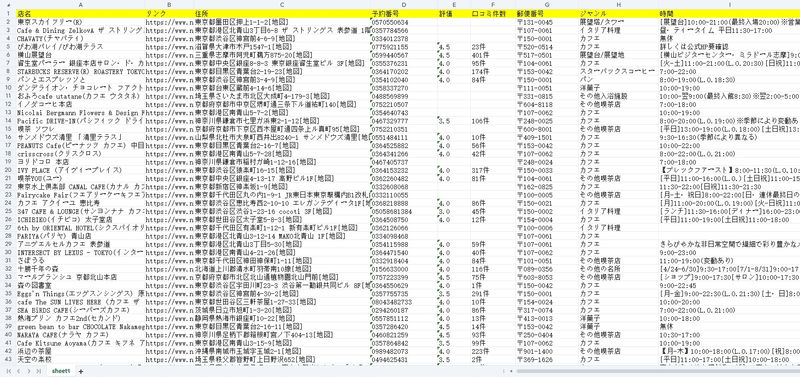The width and height of the screenshot is (800, 377).
Task: Select the 291件 review count cell
Action: [493, 293]
